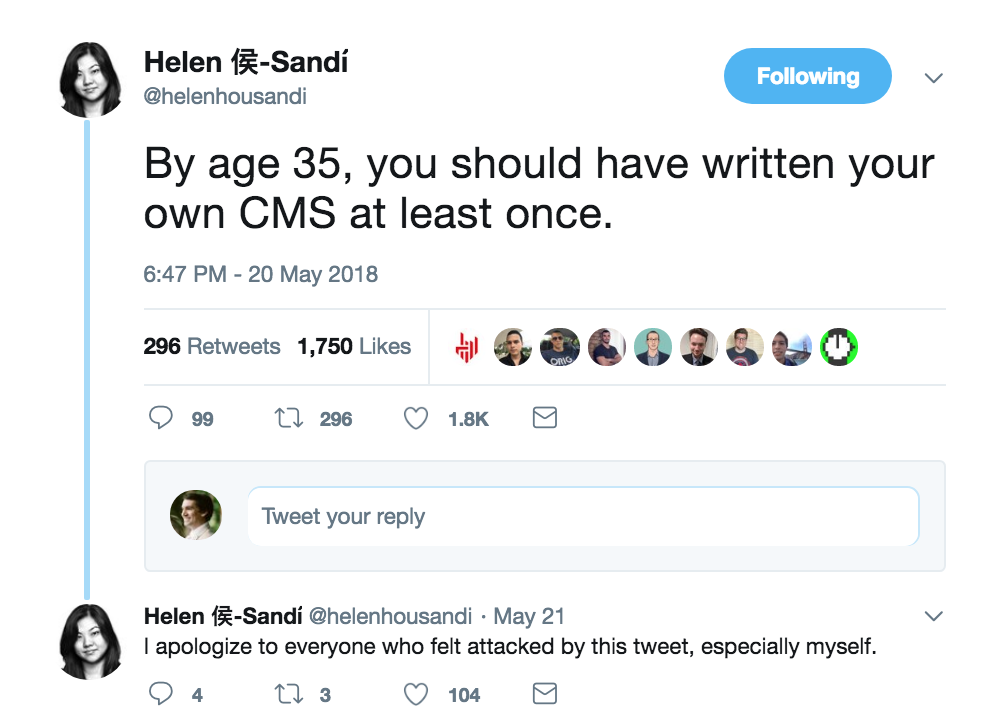Reply to the apology tweet
The width and height of the screenshot is (1004, 718).
coord(161,693)
